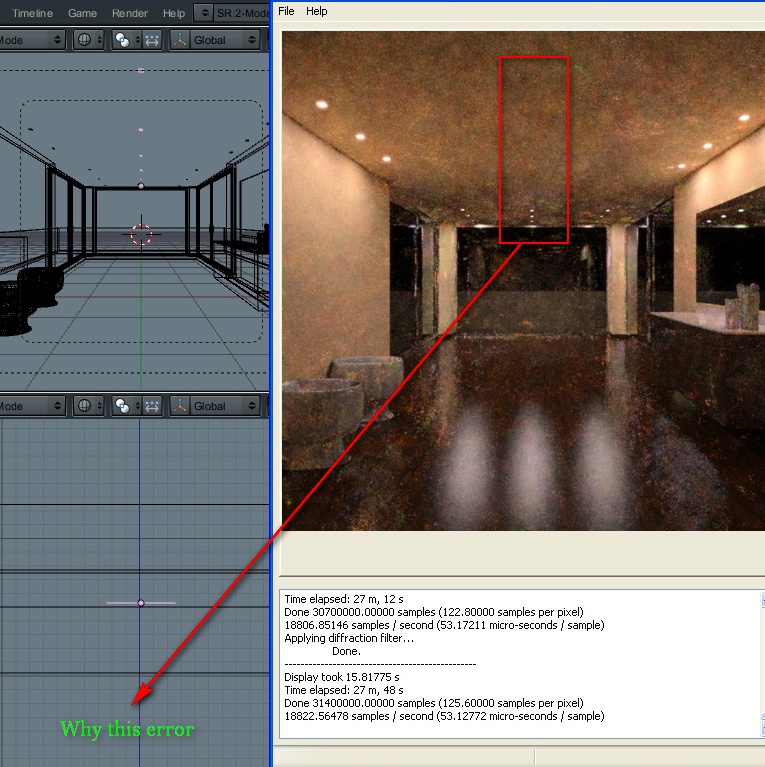Click the pivot point icon in top header
This screenshot has height=767, width=765.
[x=125, y=40]
